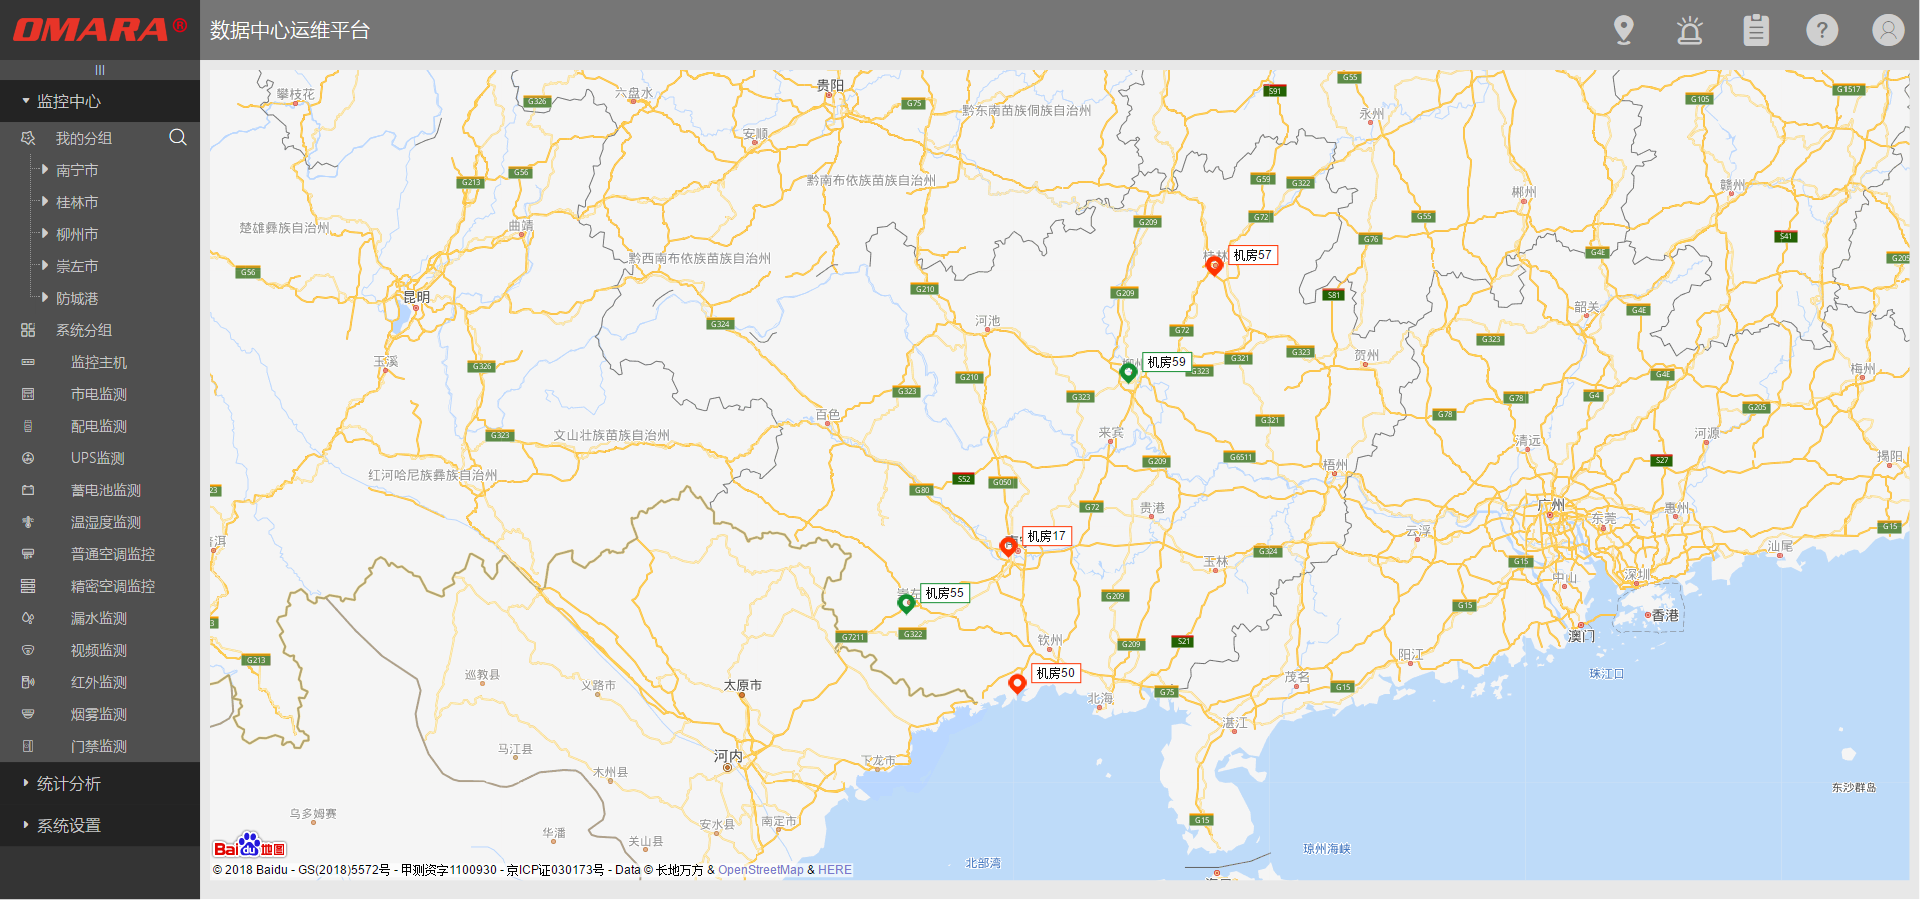Click the map location pin icon in header
The width and height of the screenshot is (1920, 900).
[x=1624, y=30]
